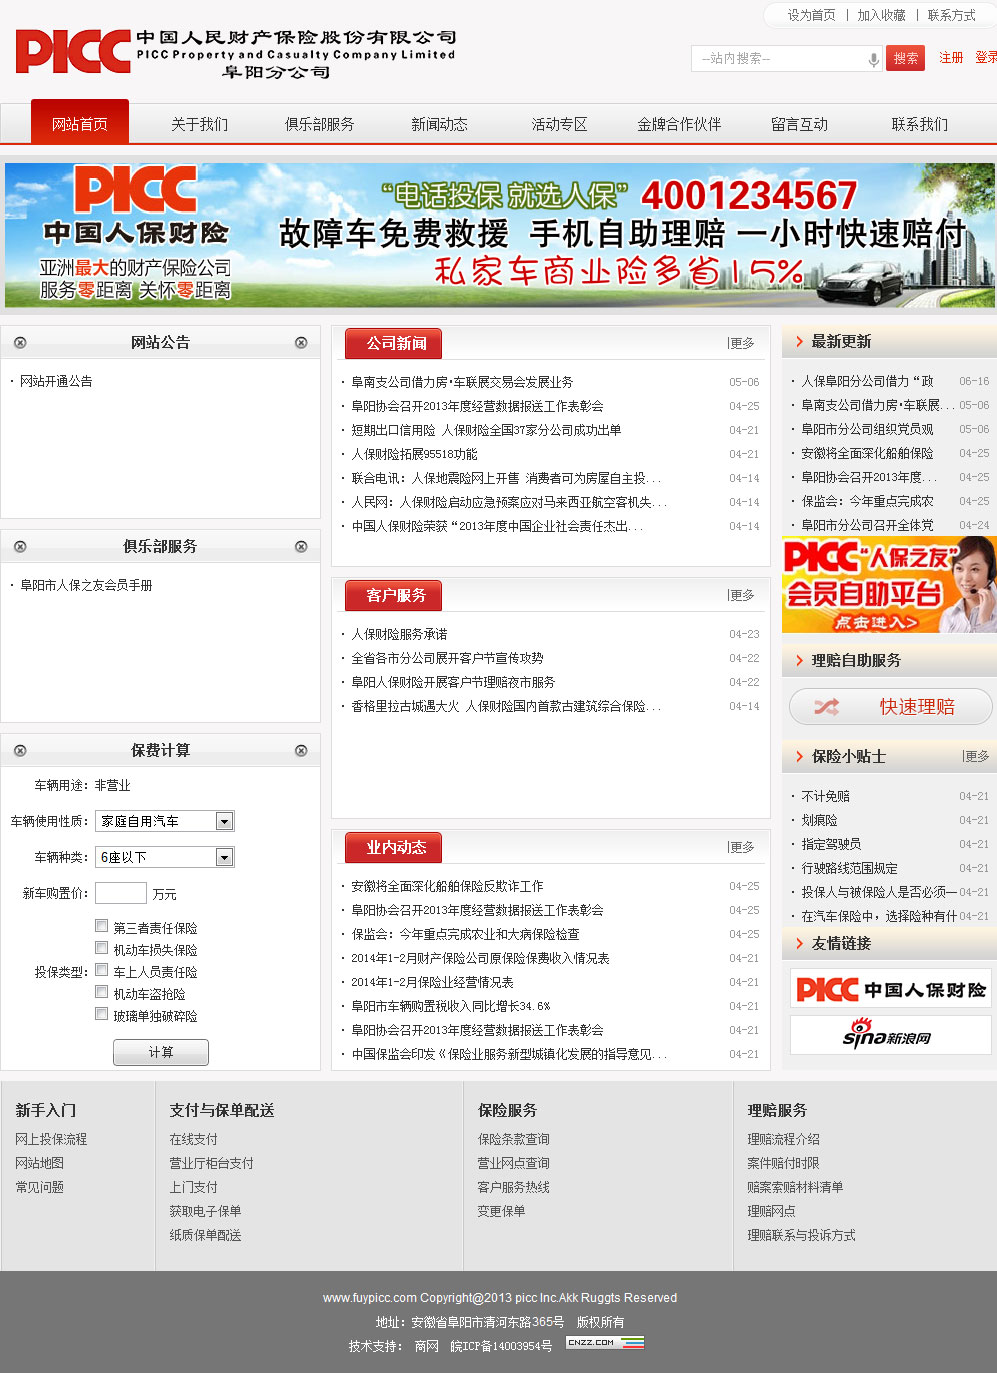997x1373 pixels.
Task: Open the 划痕险 insurance tip
Action: tap(819, 820)
